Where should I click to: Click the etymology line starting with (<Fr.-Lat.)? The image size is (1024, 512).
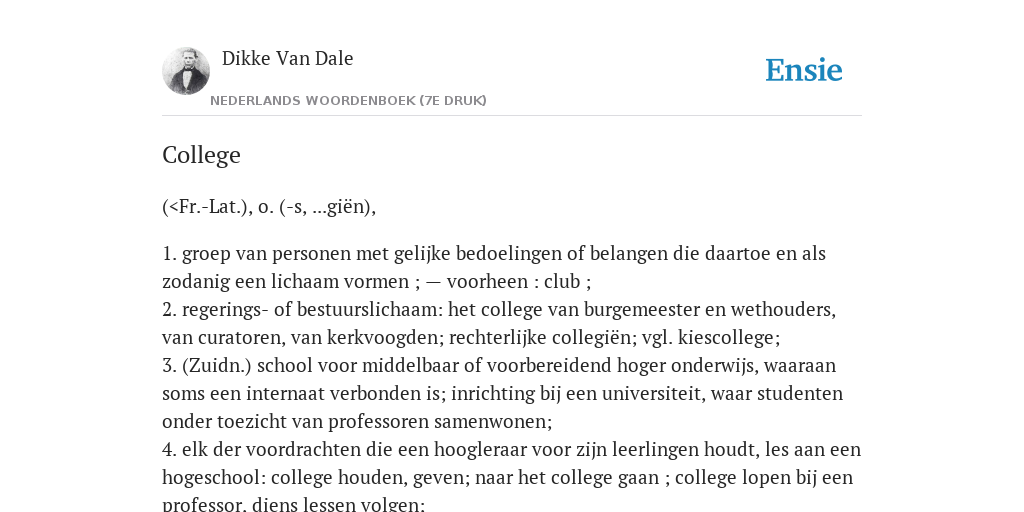(269, 207)
